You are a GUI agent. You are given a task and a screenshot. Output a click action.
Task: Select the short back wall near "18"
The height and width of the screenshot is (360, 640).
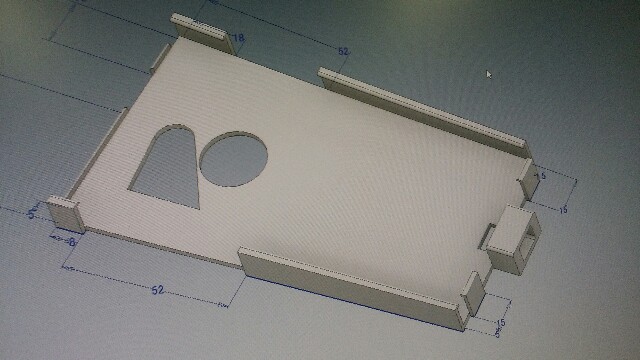pyautogui.click(x=203, y=33)
